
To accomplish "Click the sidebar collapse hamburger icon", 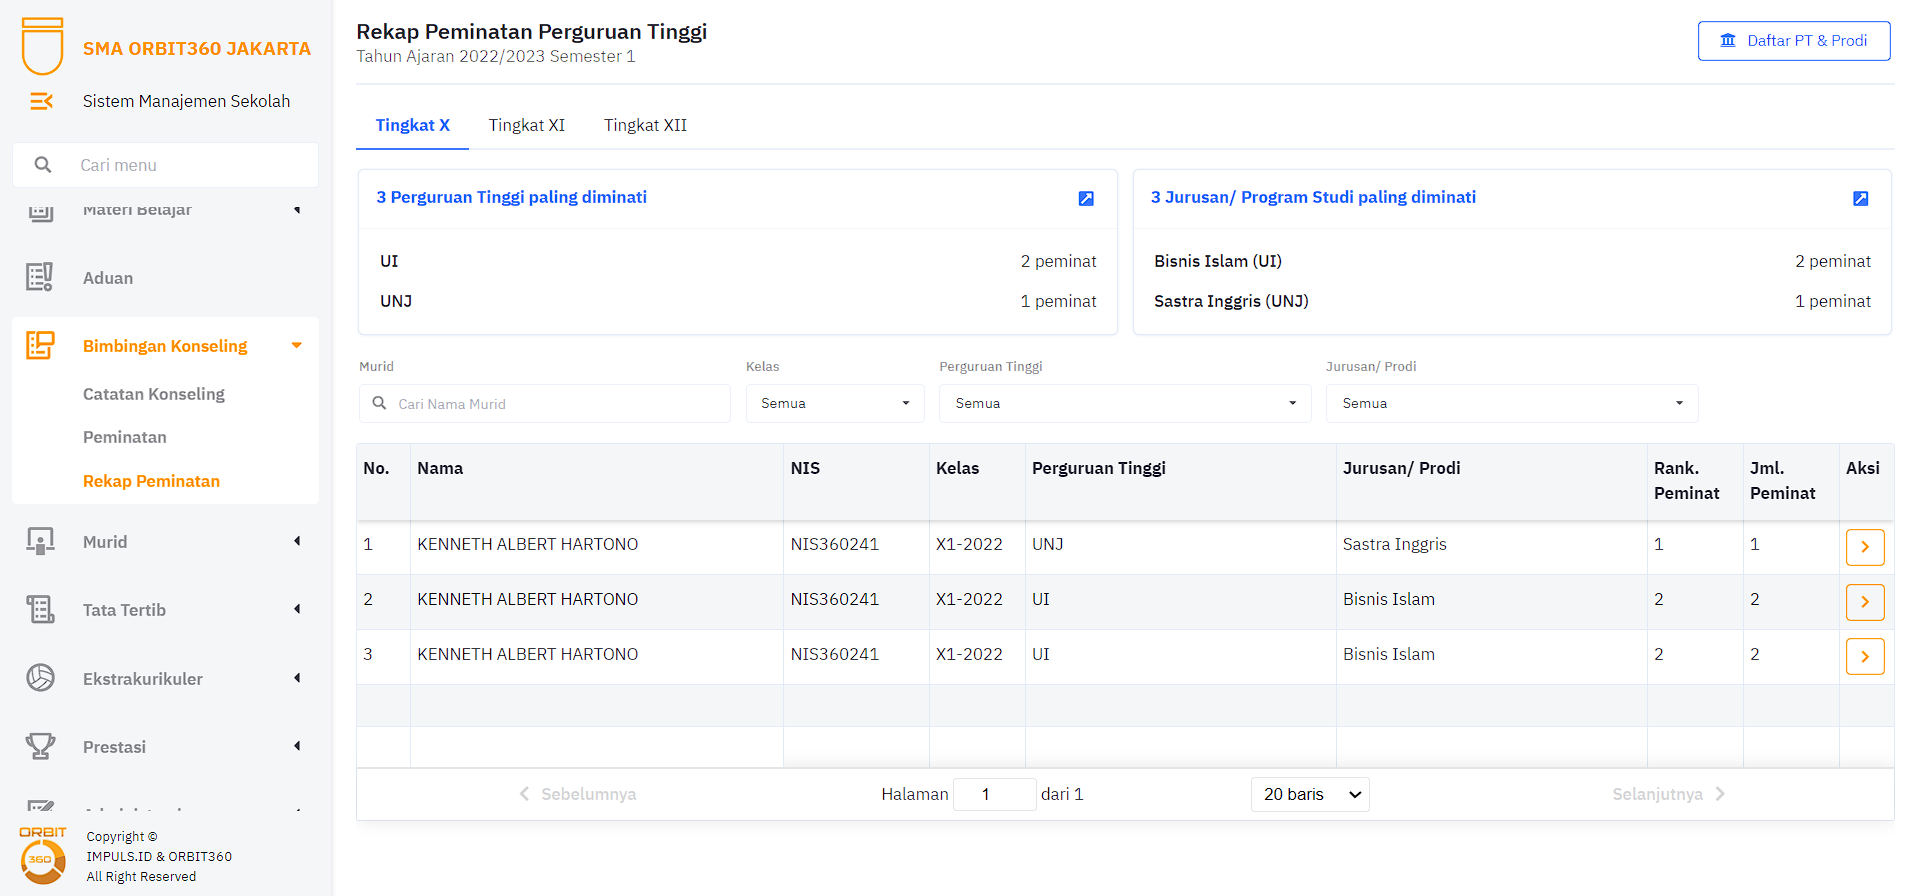I will point(41,101).
